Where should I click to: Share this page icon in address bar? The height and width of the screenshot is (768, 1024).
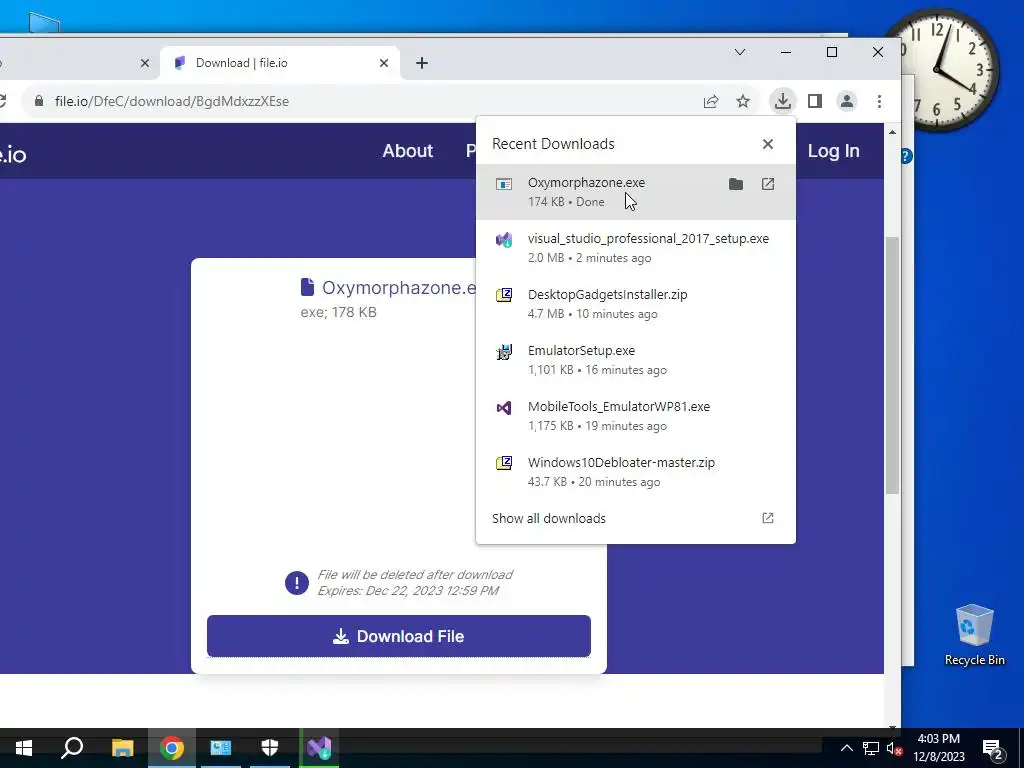[x=711, y=101]
